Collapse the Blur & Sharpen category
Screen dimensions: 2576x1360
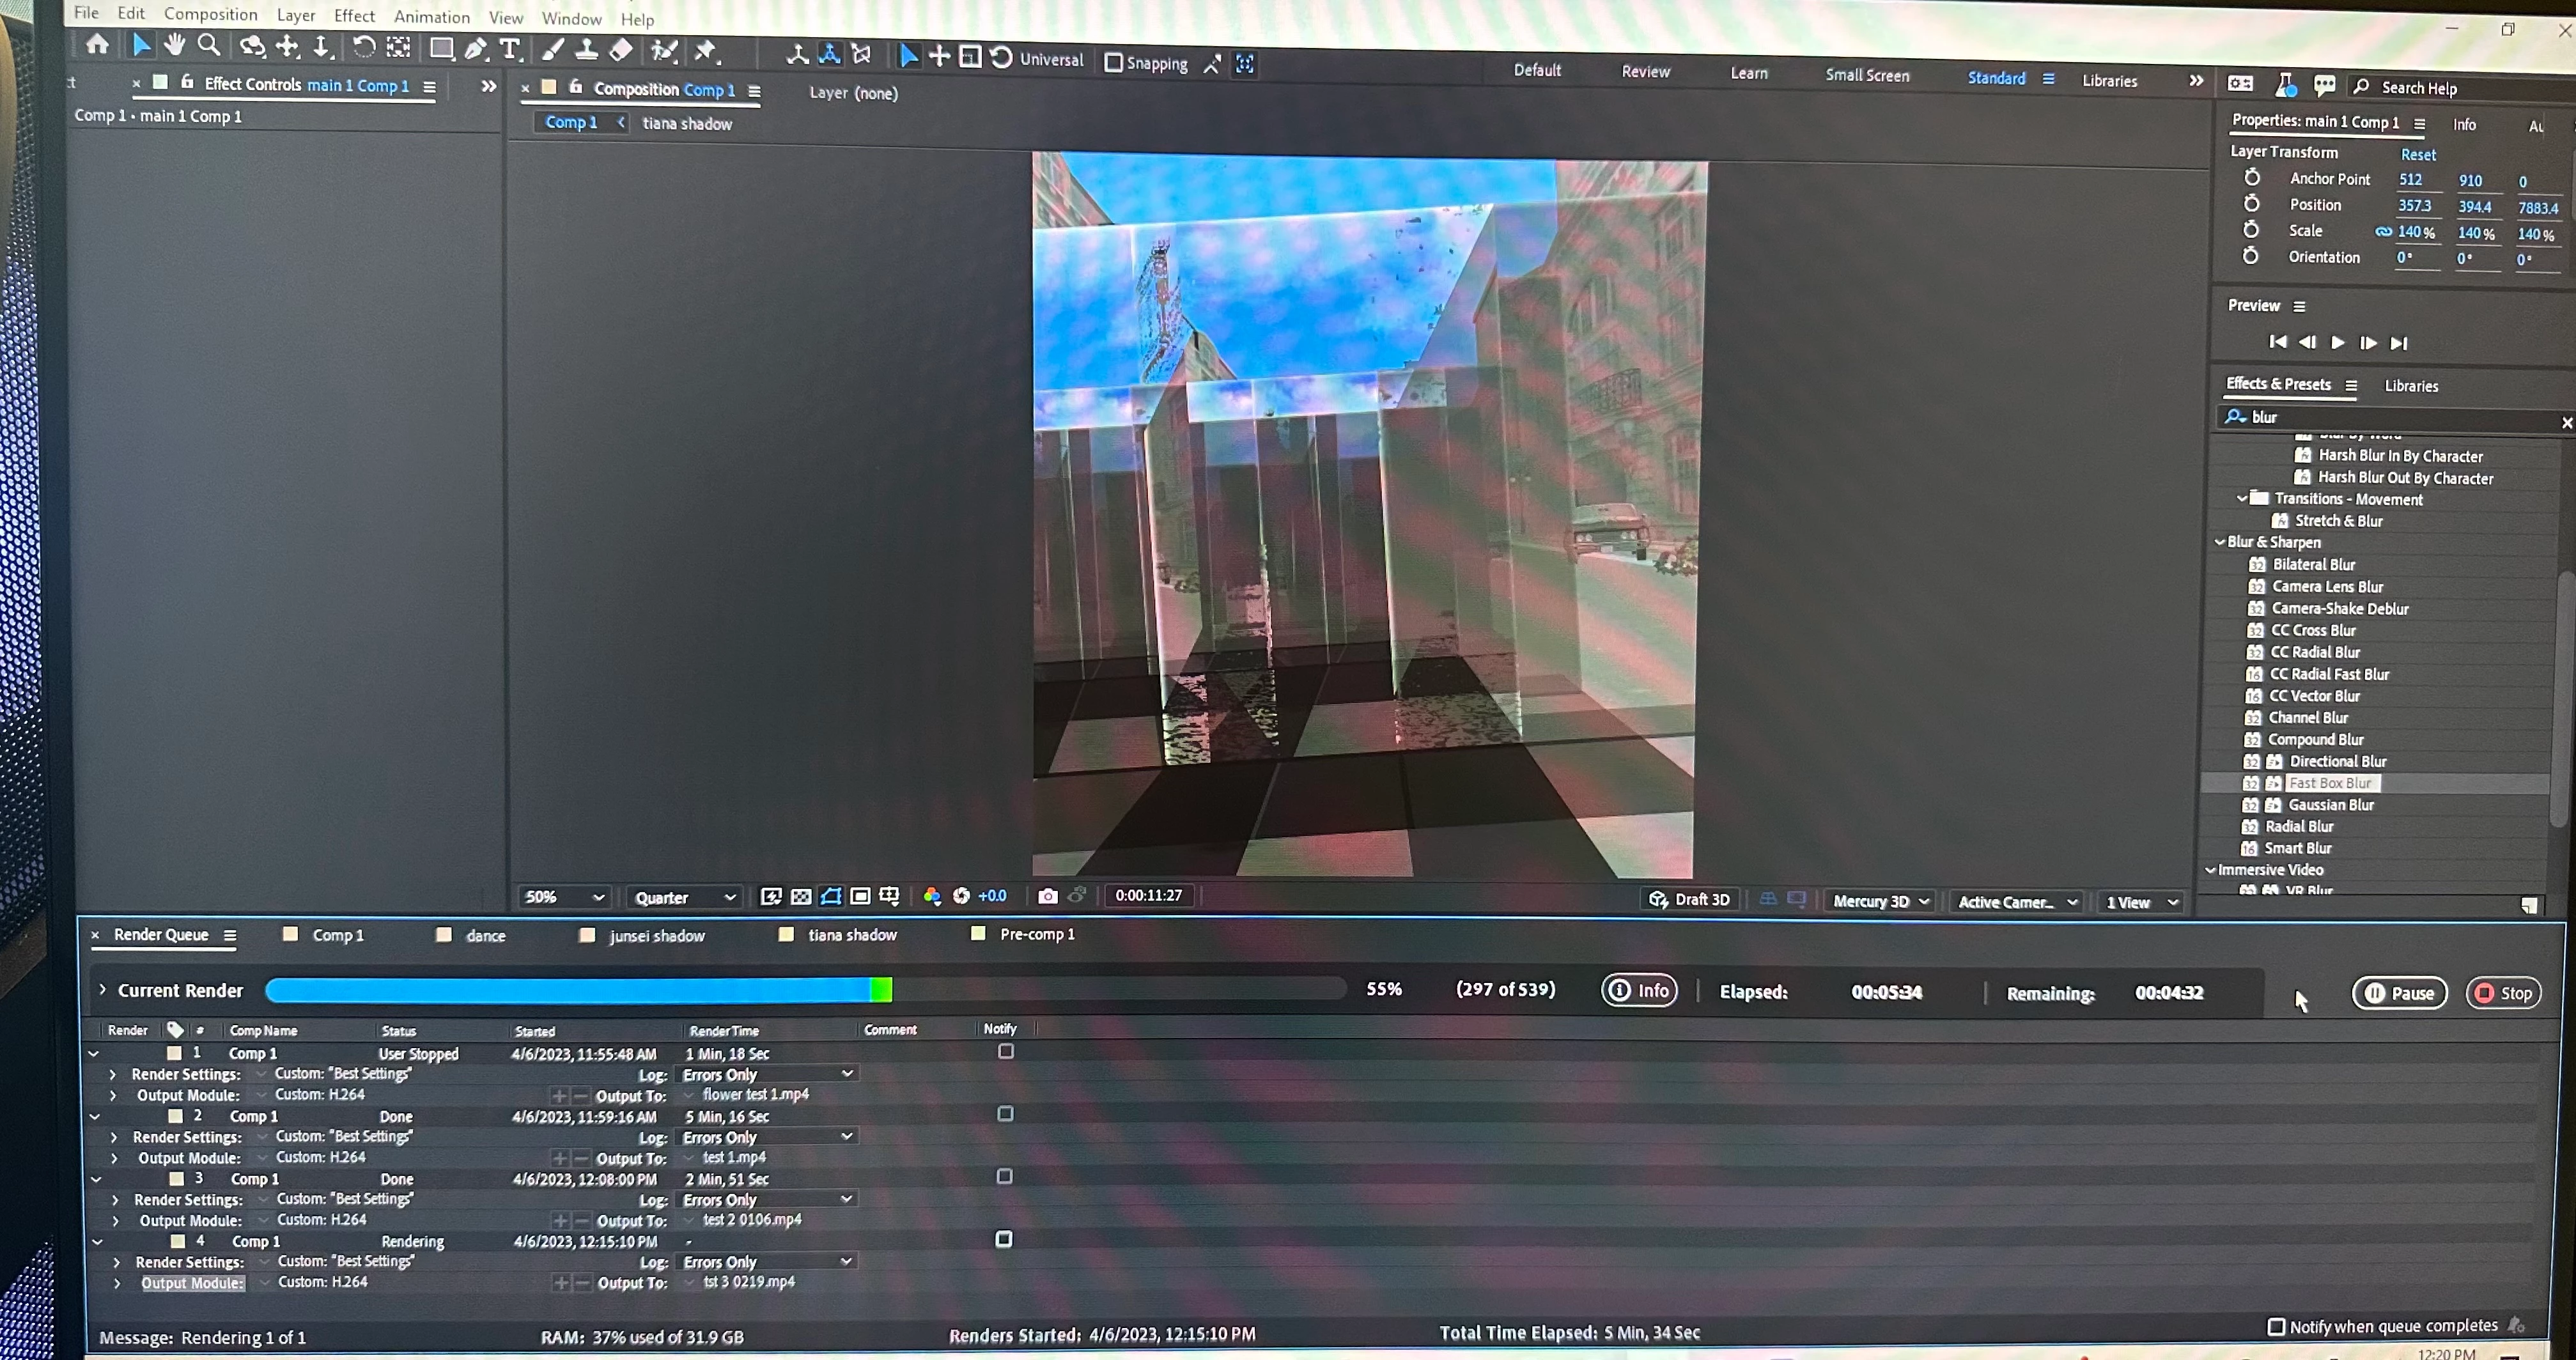2220,542
